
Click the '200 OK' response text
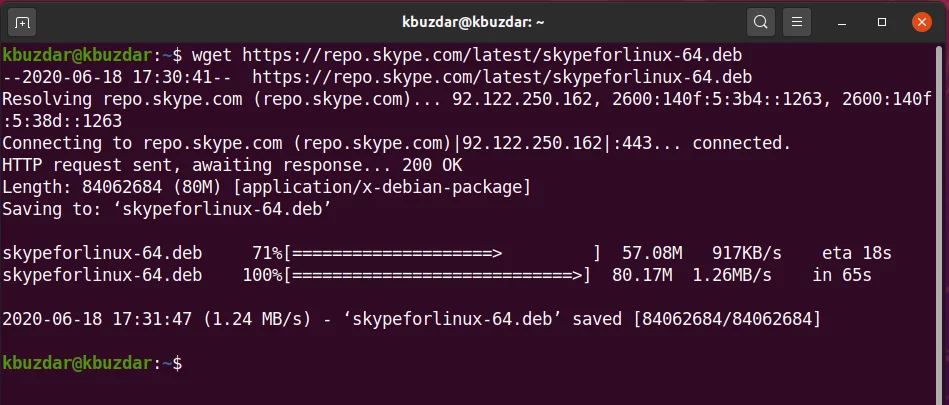pyautogui.click(x=432, y=165)
